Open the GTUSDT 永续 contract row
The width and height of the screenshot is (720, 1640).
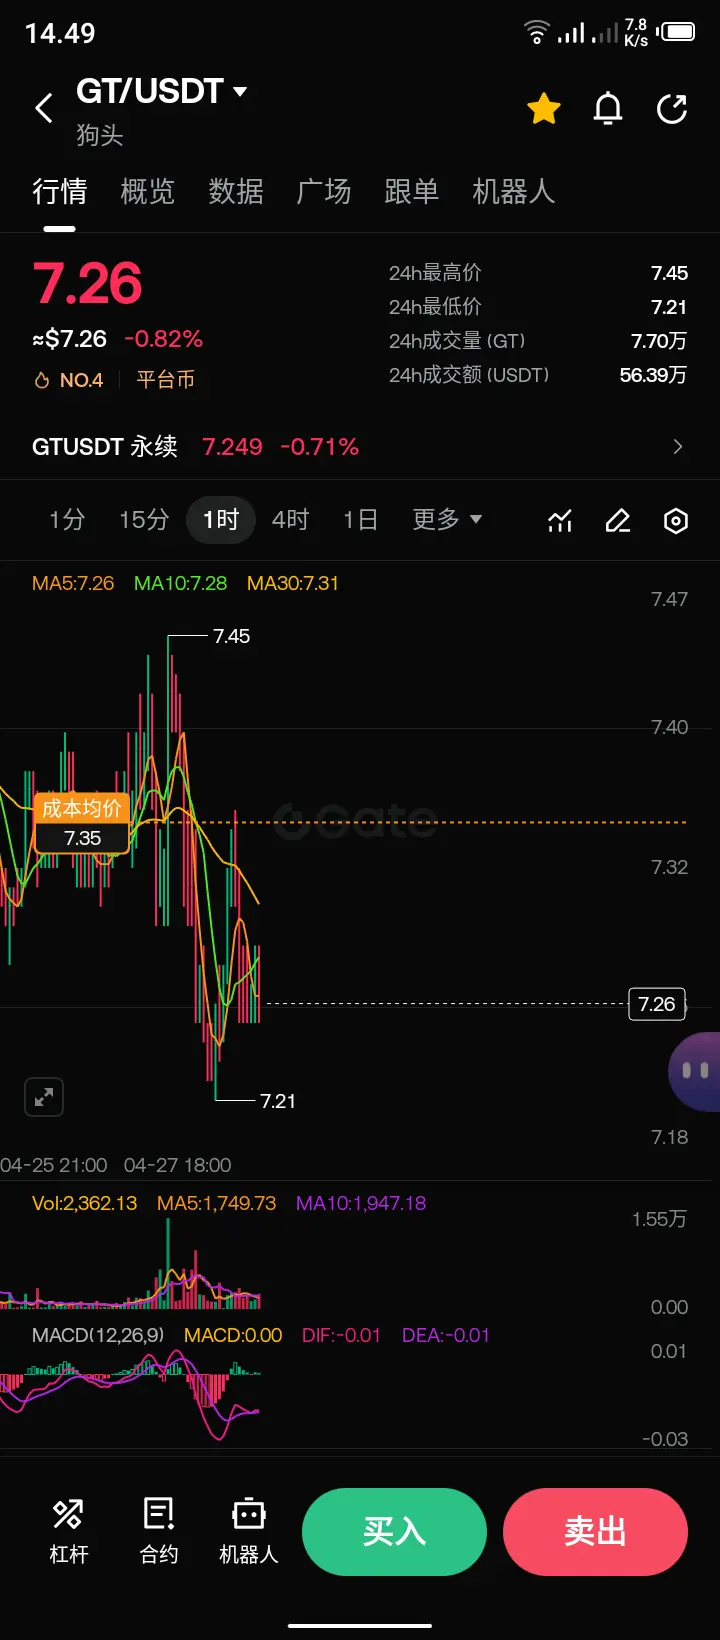360,446
